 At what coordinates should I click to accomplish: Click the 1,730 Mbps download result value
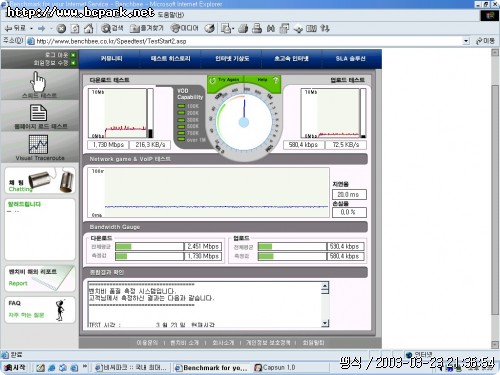pos(108,145)
